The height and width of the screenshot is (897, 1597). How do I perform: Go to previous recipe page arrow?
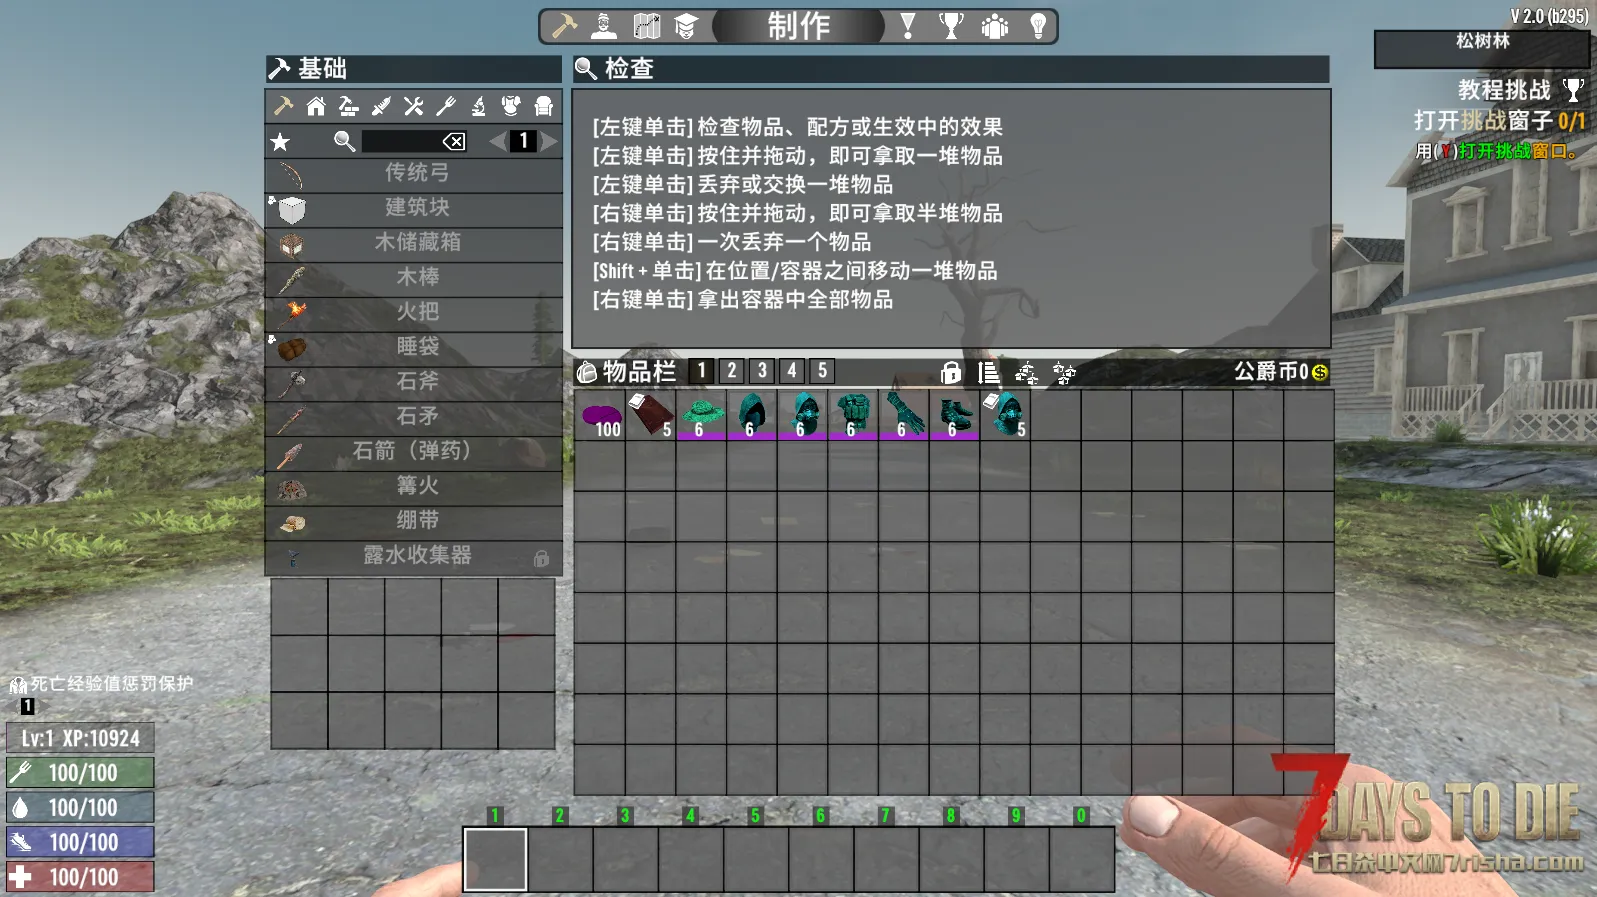[x=497, y=141]
